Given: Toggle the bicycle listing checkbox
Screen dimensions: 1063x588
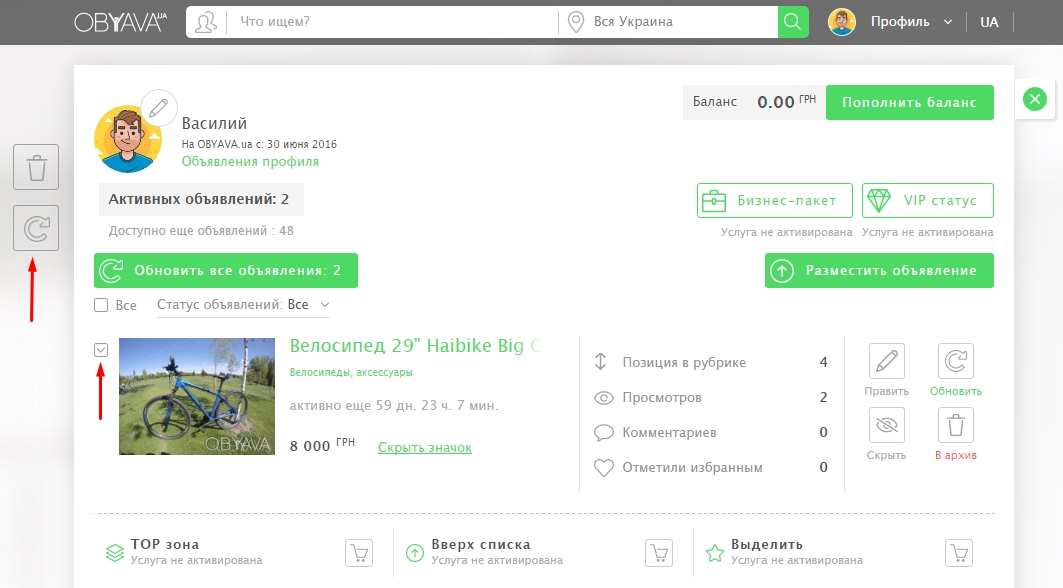Looking at the screenshot, I should click(101, 350).
